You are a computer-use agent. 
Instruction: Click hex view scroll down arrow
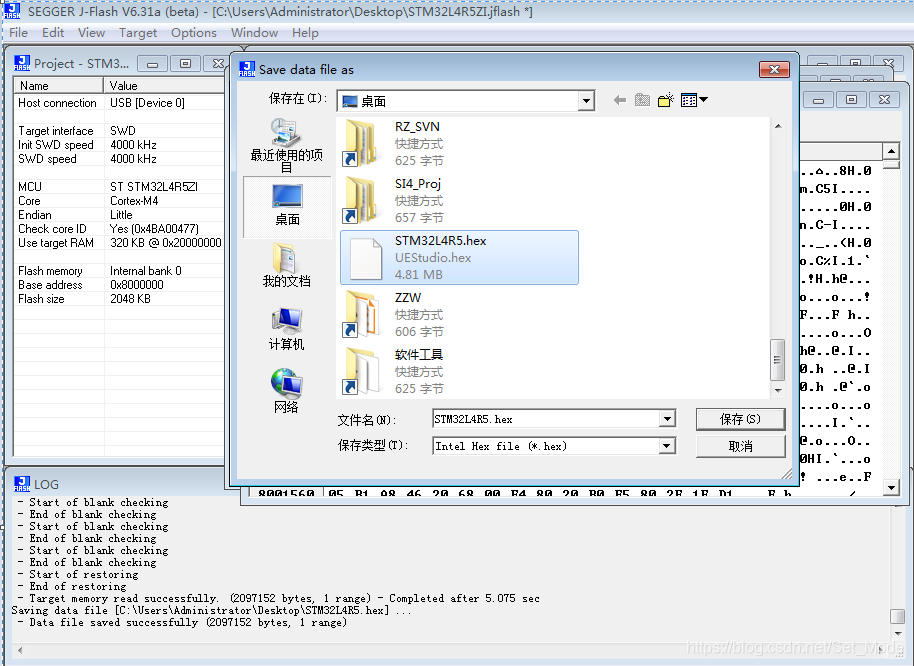(x=891, y=487)
